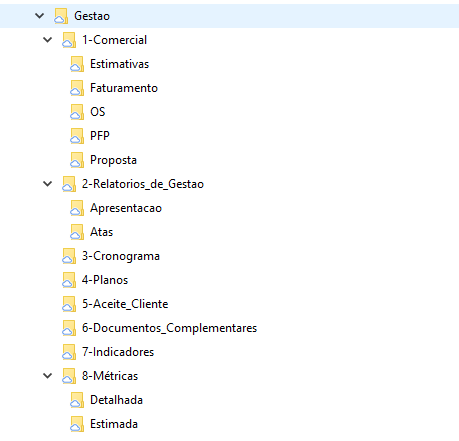Click the 6-Documentos_Complementares folder icon
459x441 pixels.
coord(69,328)
